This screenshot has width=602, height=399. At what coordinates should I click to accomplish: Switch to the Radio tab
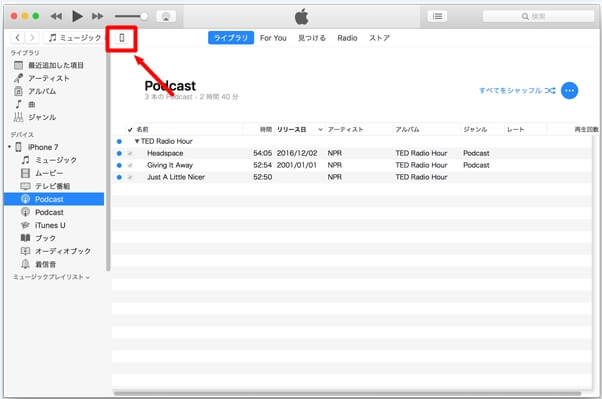click(347, 38)
